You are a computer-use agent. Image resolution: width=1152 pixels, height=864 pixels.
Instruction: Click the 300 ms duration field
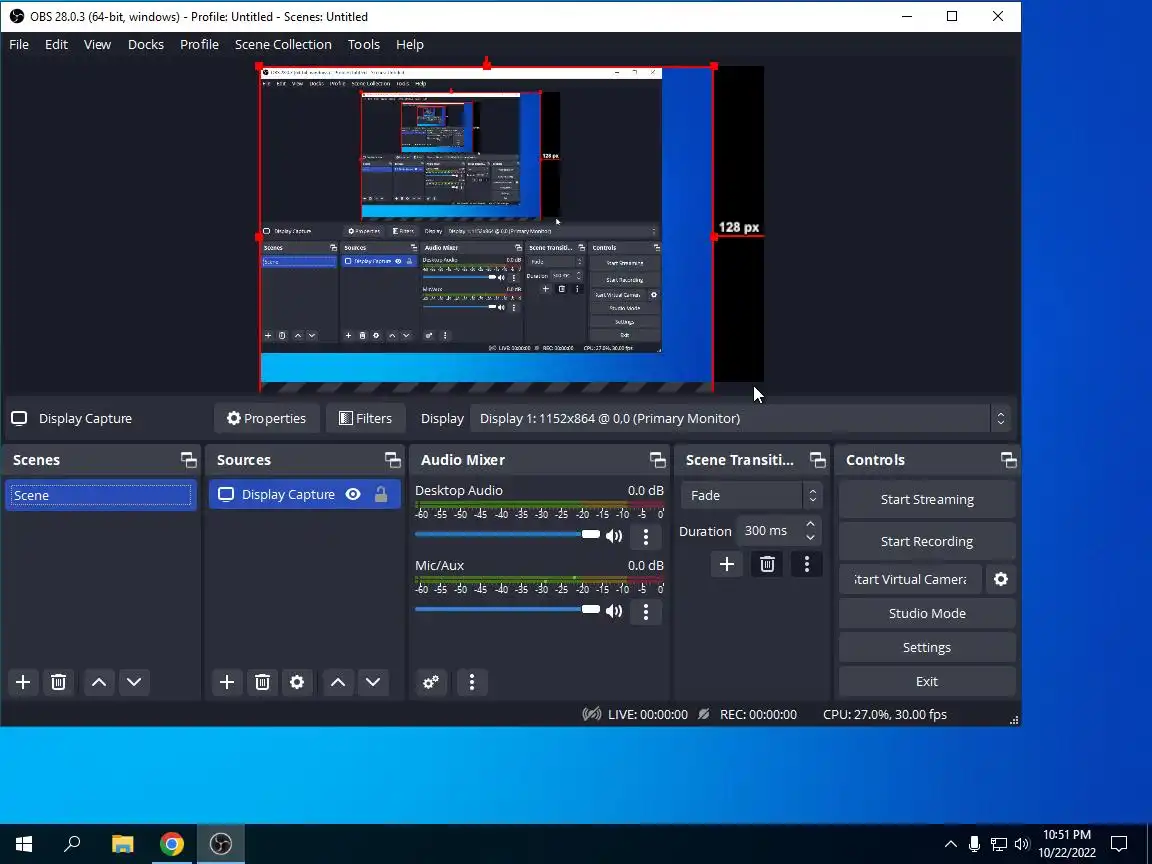click(x=769, y=530)
